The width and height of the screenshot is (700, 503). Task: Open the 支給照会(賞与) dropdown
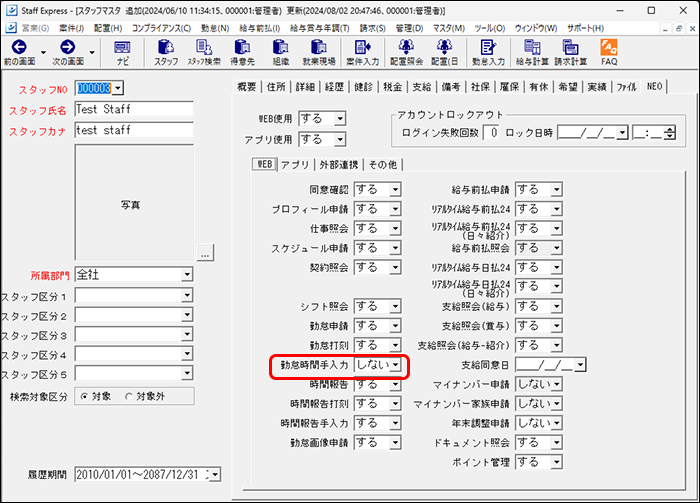[x=556, y=326]
